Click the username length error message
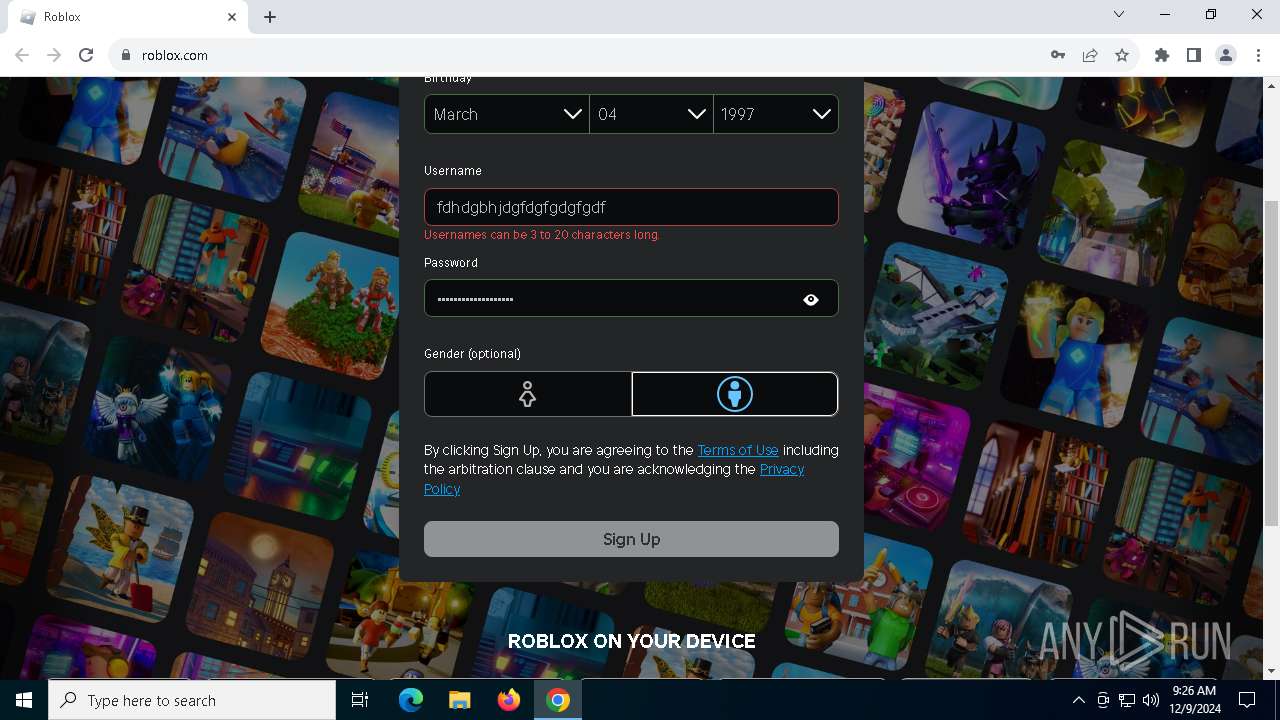The width and height of the screenshot is (1280, 720). click(x=542, y=235)
